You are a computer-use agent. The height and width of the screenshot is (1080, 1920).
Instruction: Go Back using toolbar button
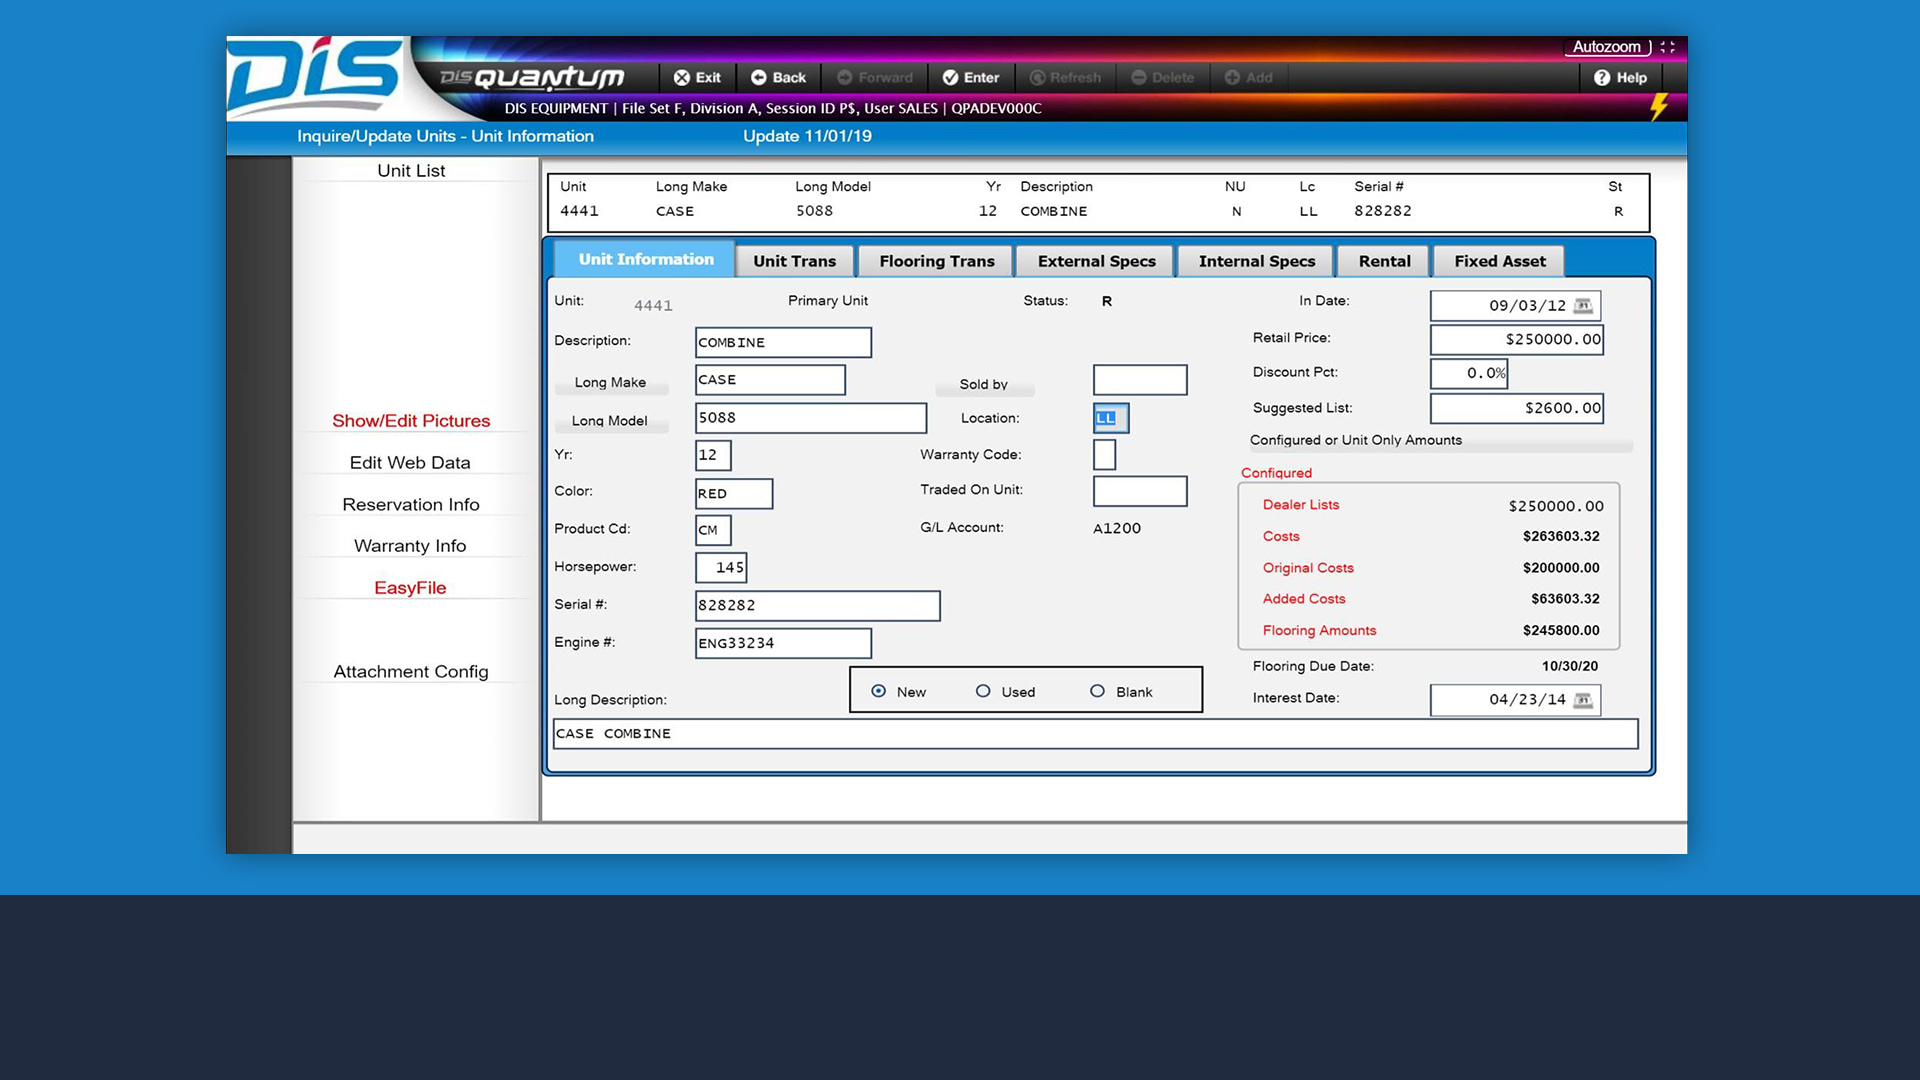tap(778, 77)
